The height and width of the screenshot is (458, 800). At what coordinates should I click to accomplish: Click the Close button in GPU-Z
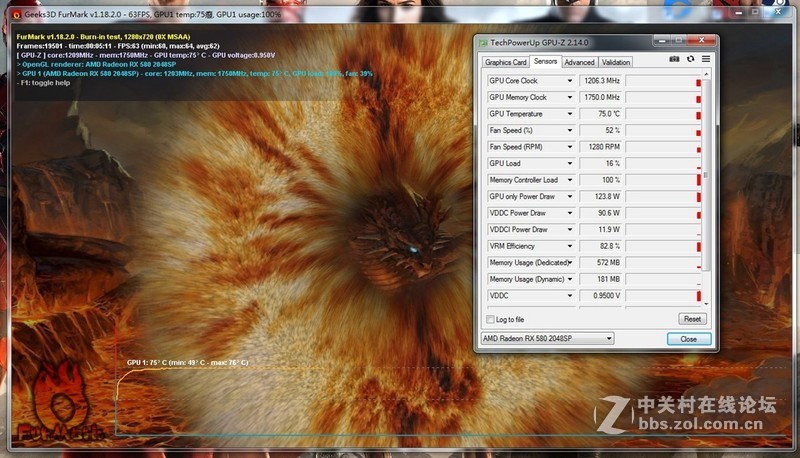point(689,339)
